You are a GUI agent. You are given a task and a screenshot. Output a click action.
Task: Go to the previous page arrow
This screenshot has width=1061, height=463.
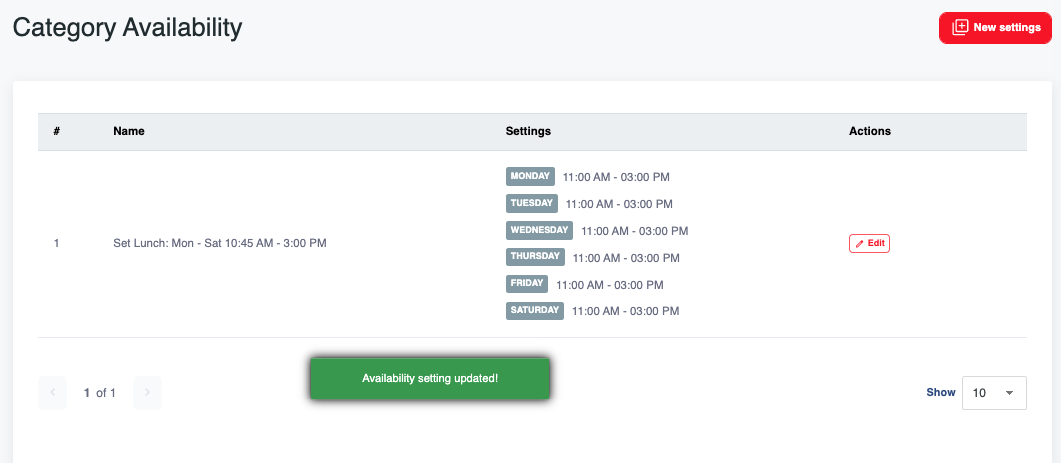coord(53,393)
